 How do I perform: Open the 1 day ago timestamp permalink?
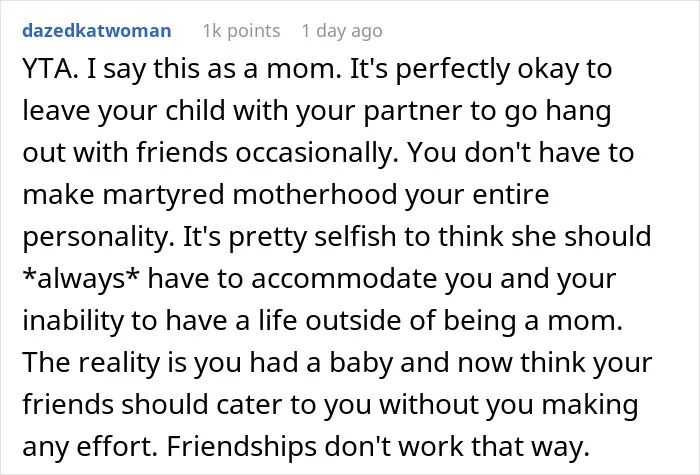[342, 32]
